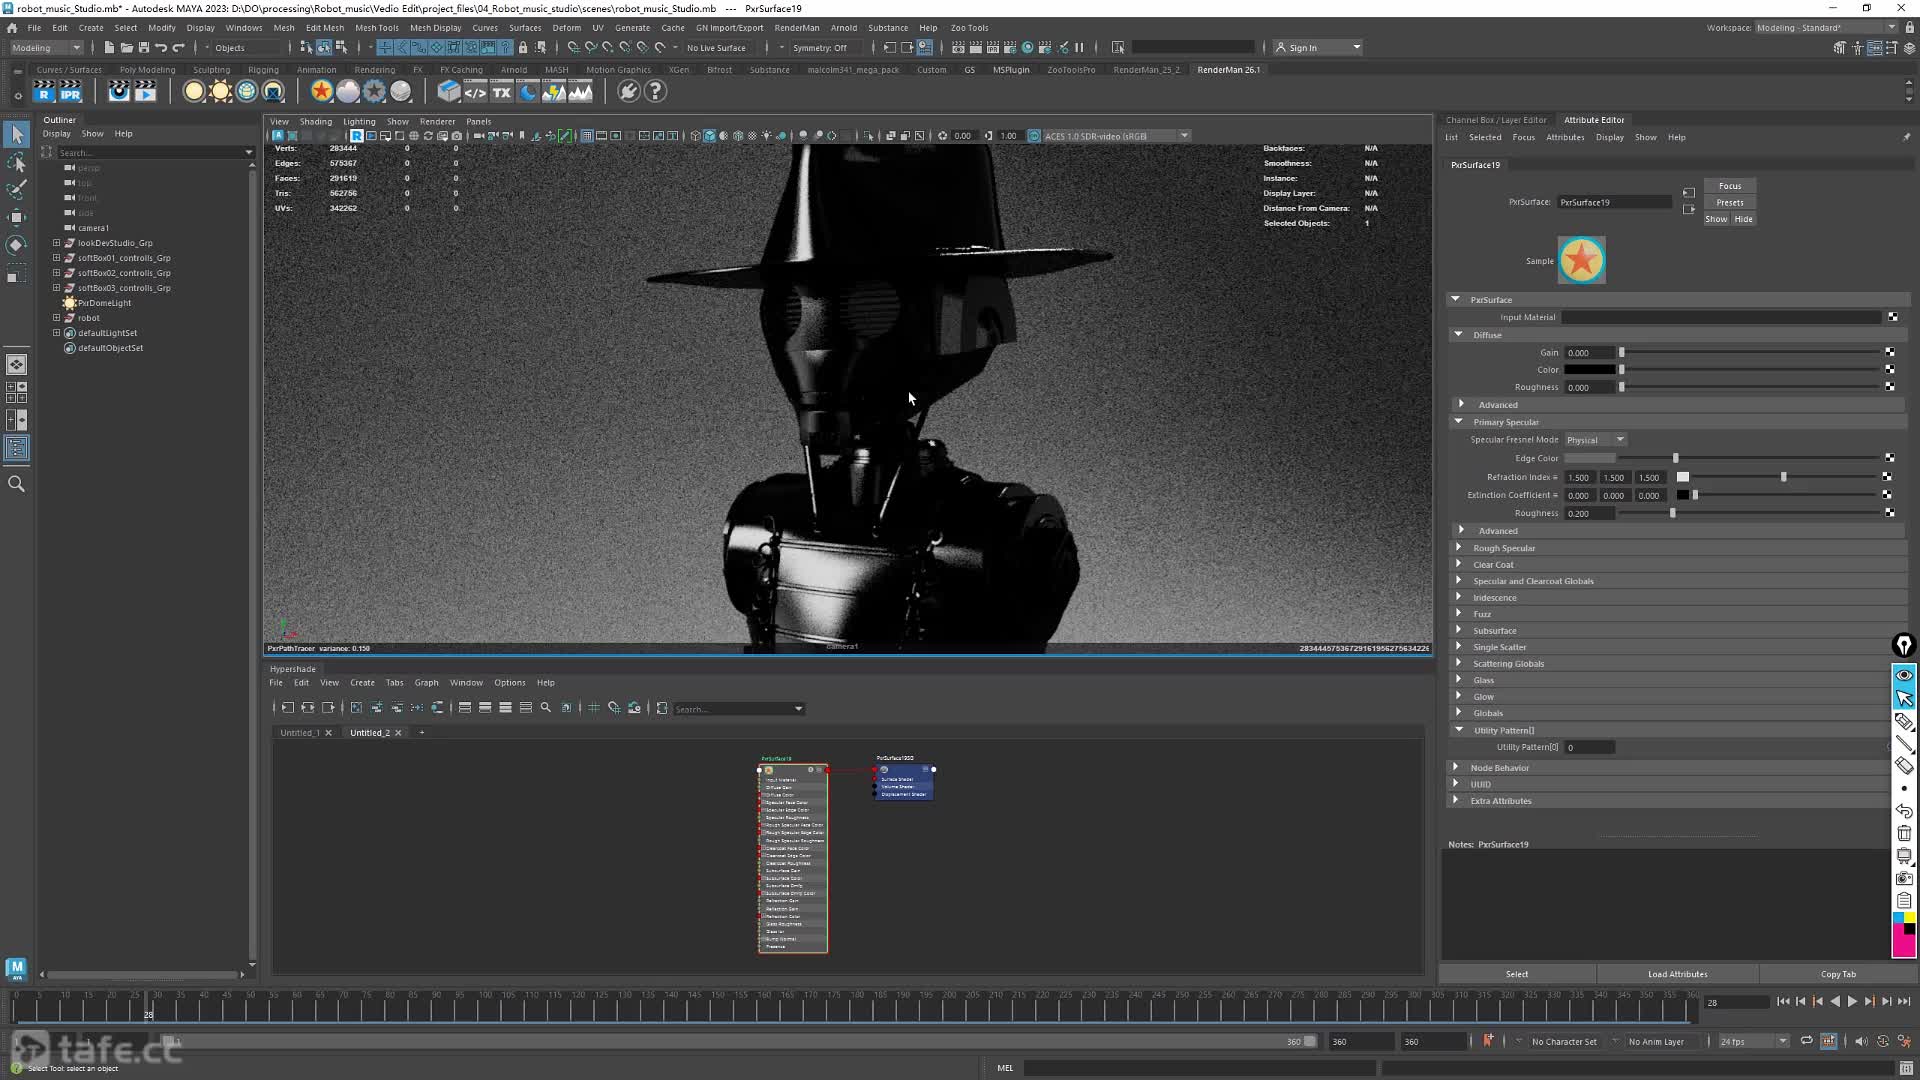Click the Copy Tab button
Viewport: 1920px width, 1080px height.
1838,974
